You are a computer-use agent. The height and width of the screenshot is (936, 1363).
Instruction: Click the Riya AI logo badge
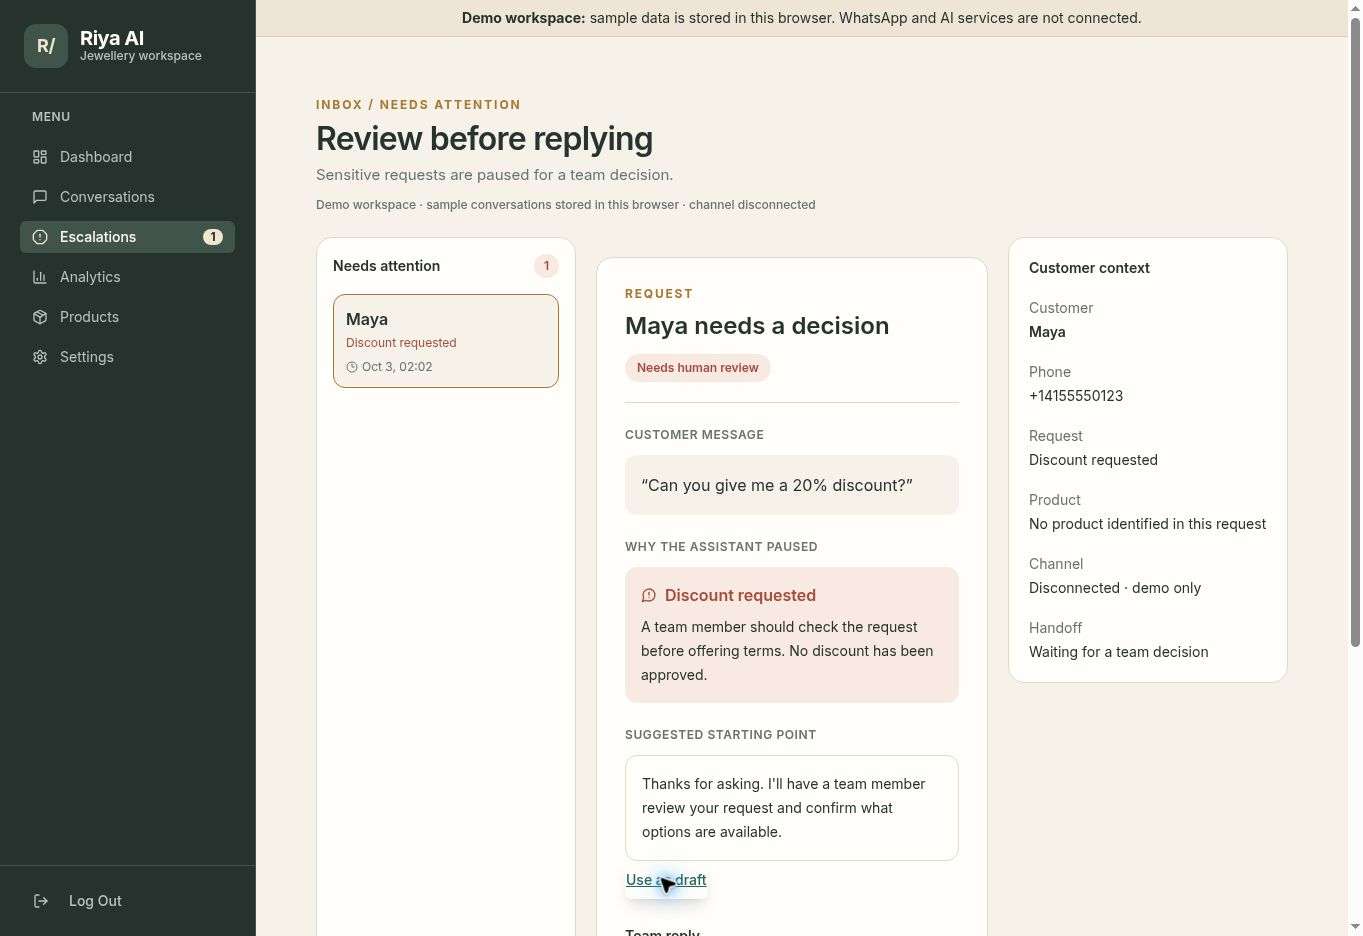pyautogui.click(x=46, y=46)
